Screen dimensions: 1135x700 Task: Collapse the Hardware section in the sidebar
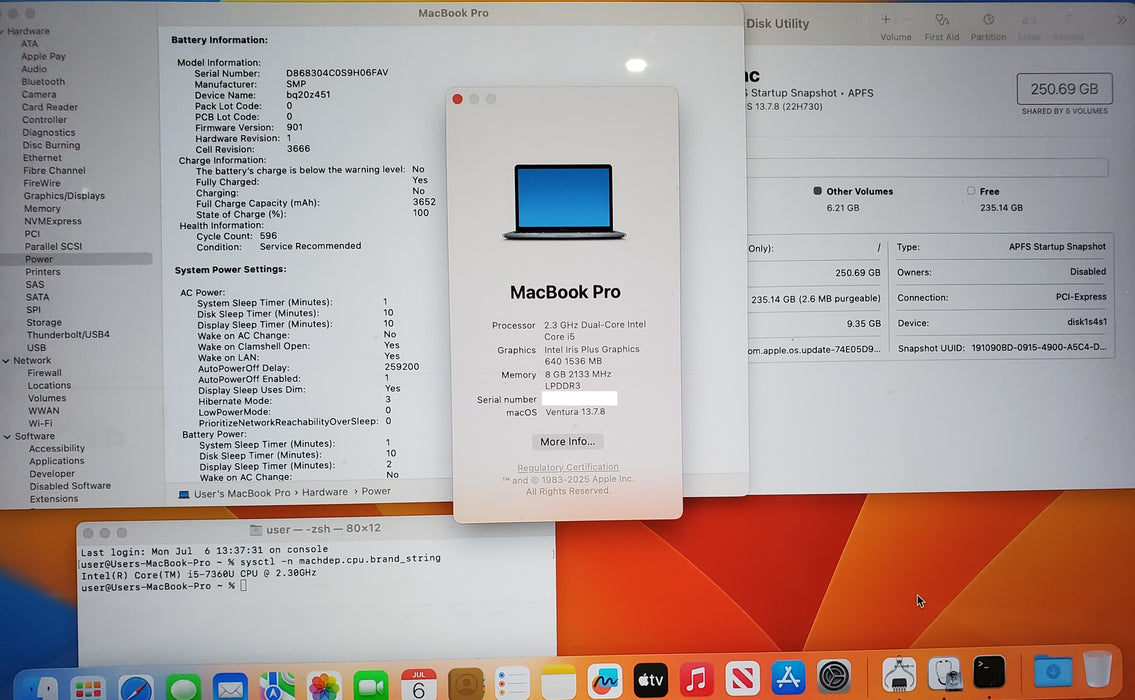[3, 31]
